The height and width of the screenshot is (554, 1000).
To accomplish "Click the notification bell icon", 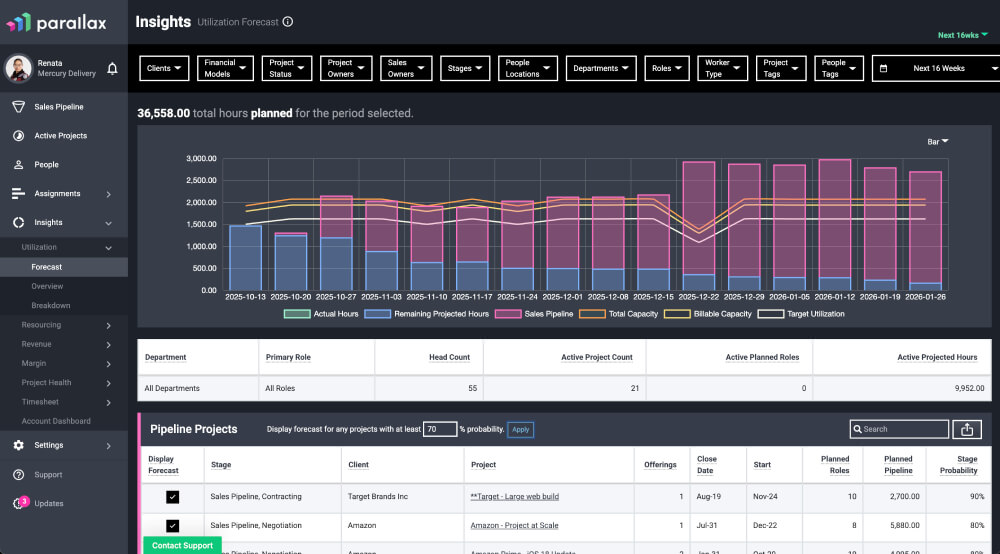I will point(112,68).
